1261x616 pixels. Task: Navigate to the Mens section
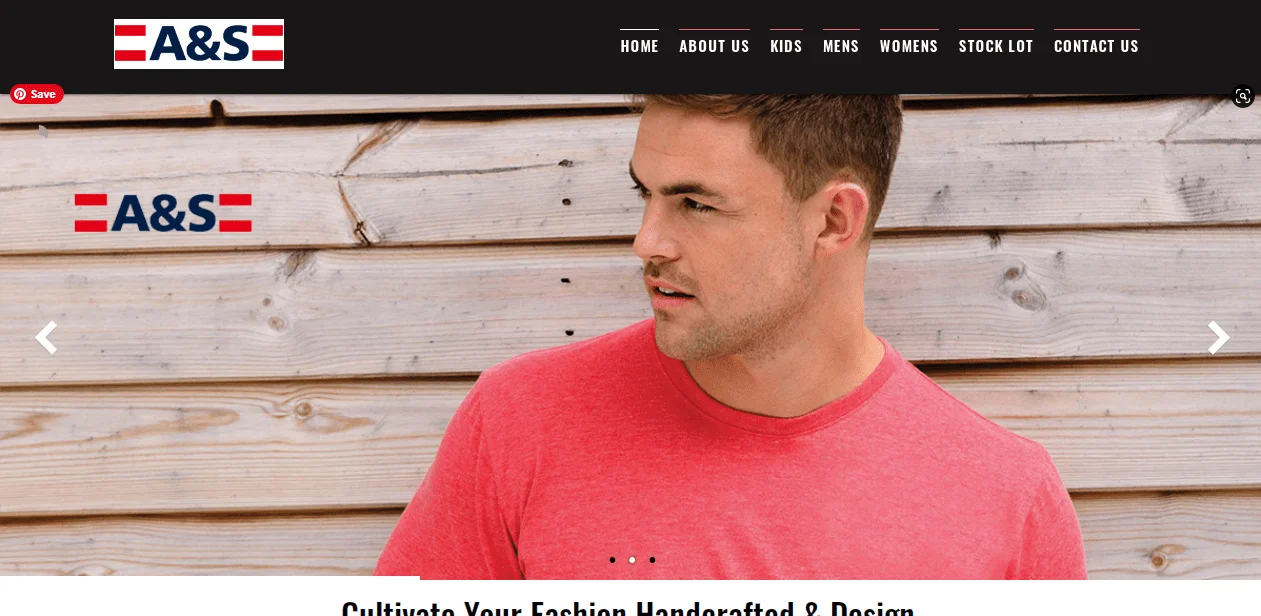(841, 46)
